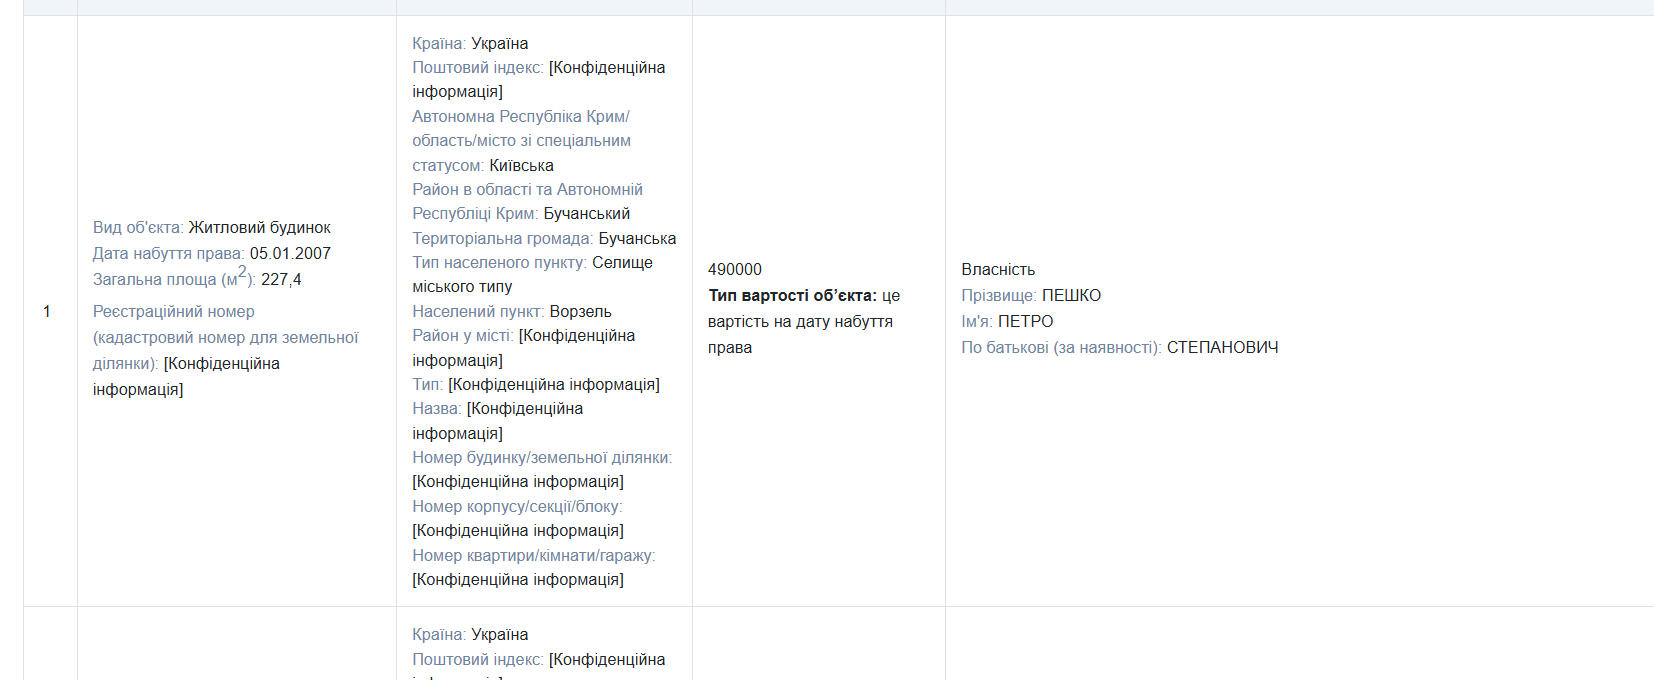This screenshot has height=680, width=1654.
Task: Click the 'Власність' ownership type text
Action: 998,270
